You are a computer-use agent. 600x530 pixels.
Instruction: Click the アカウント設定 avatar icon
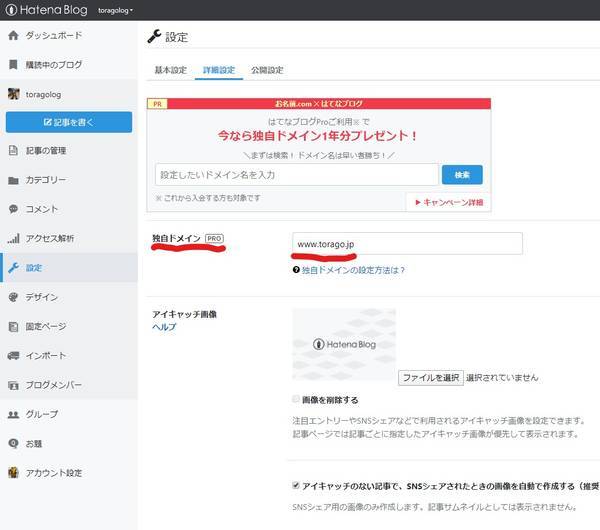click(13, 473)
